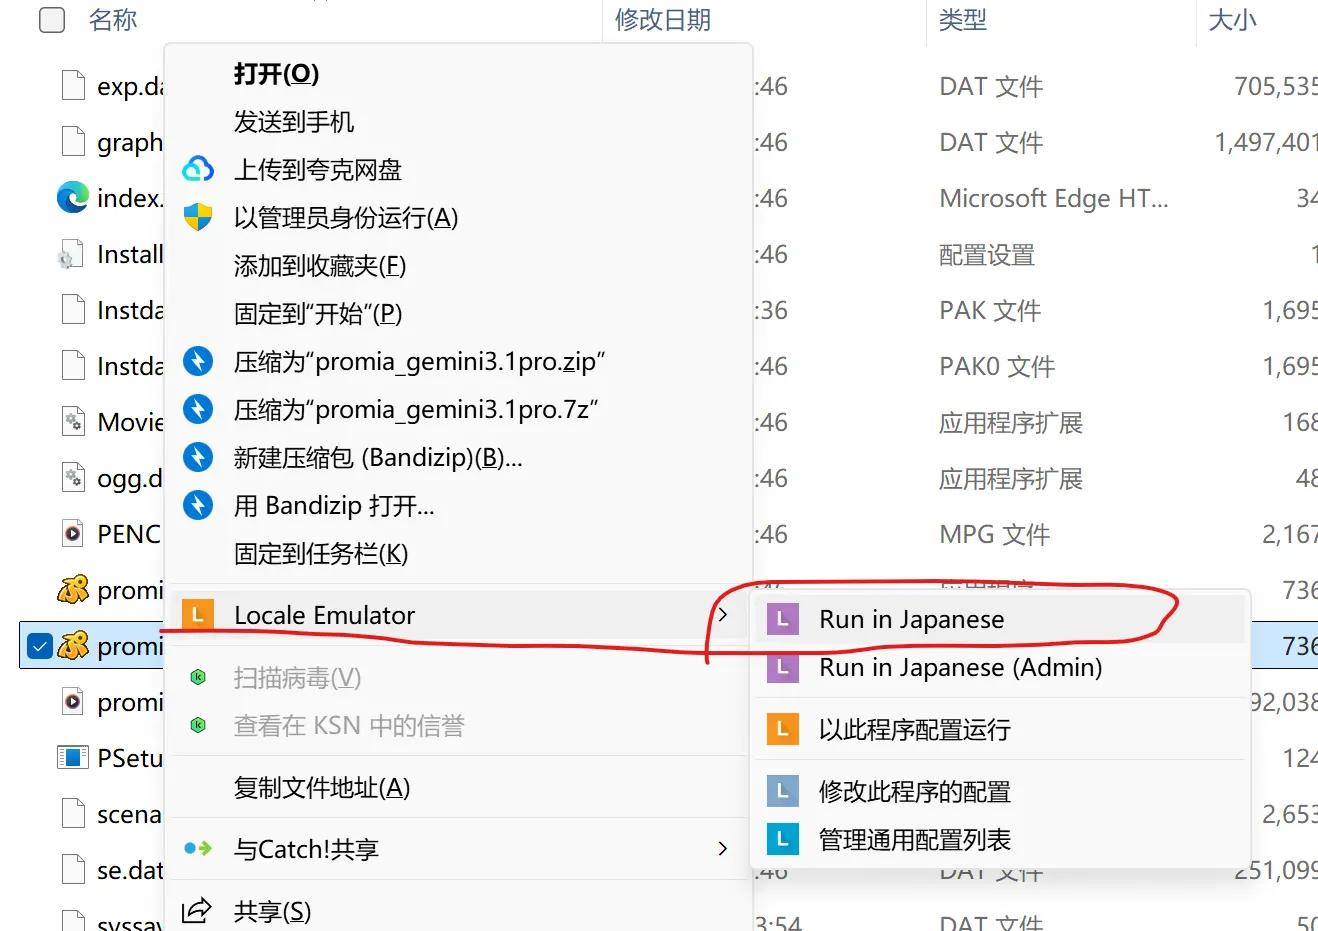Choose 打开(O) from the context menu

(276, 73)
